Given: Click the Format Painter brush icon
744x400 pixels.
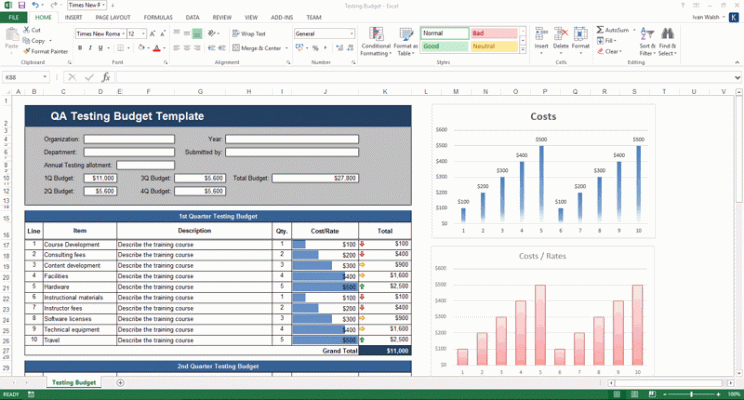Looking at the screenshot, I should (26, 51).
